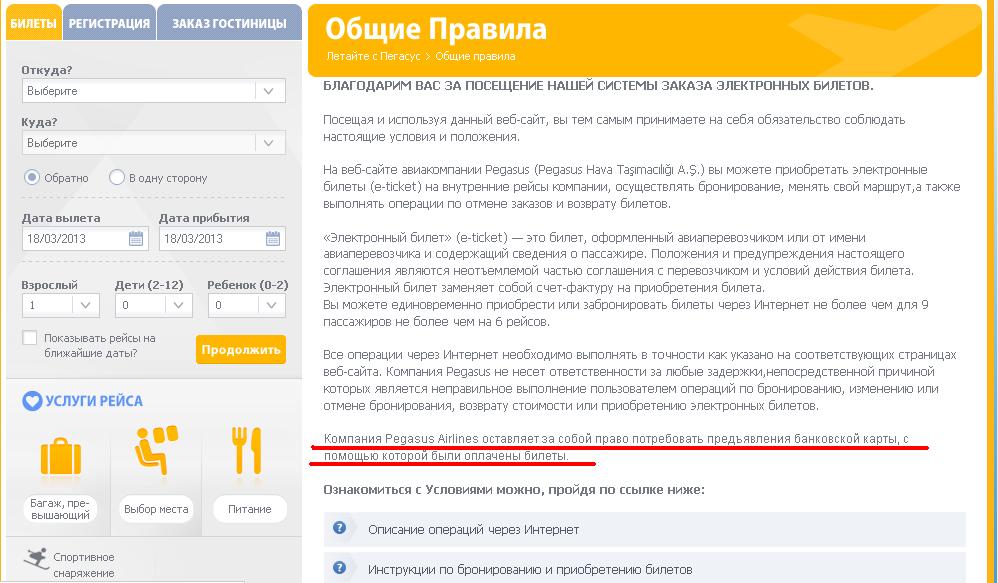Viewport: 998px width, 583px height.
Task: Switch to the РЕГИСТРАЦИЯ tab
Action: click(x=109, y=23)
